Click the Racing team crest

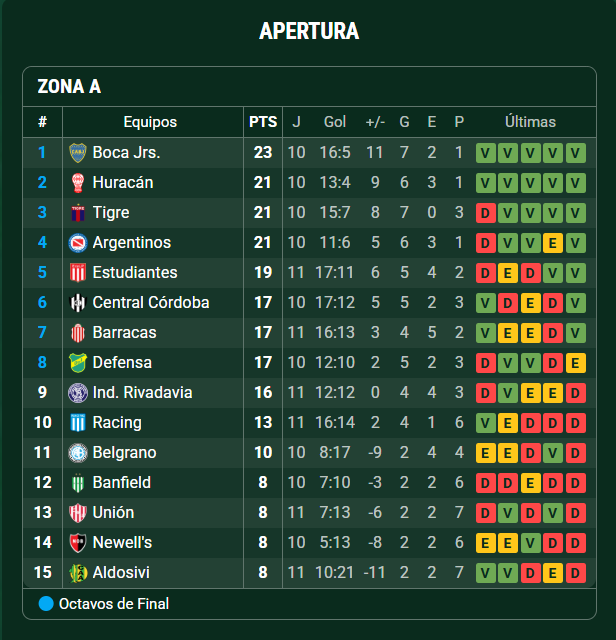click(77, 423)
